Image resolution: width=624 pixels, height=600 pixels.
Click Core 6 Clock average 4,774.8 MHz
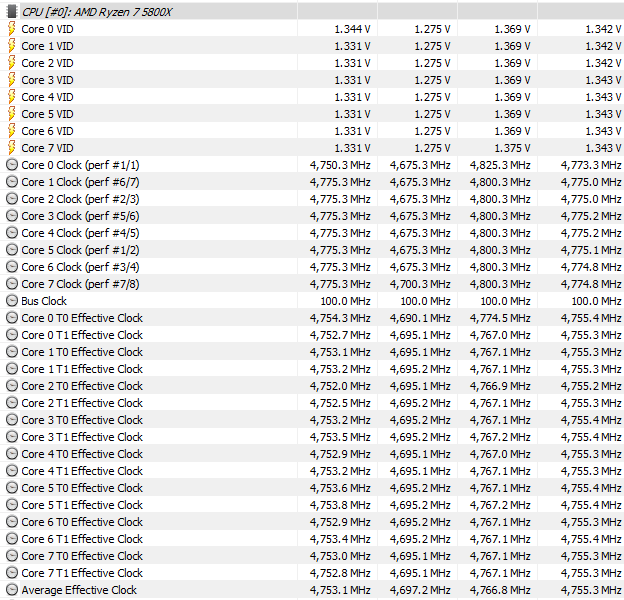click(591, 267)
